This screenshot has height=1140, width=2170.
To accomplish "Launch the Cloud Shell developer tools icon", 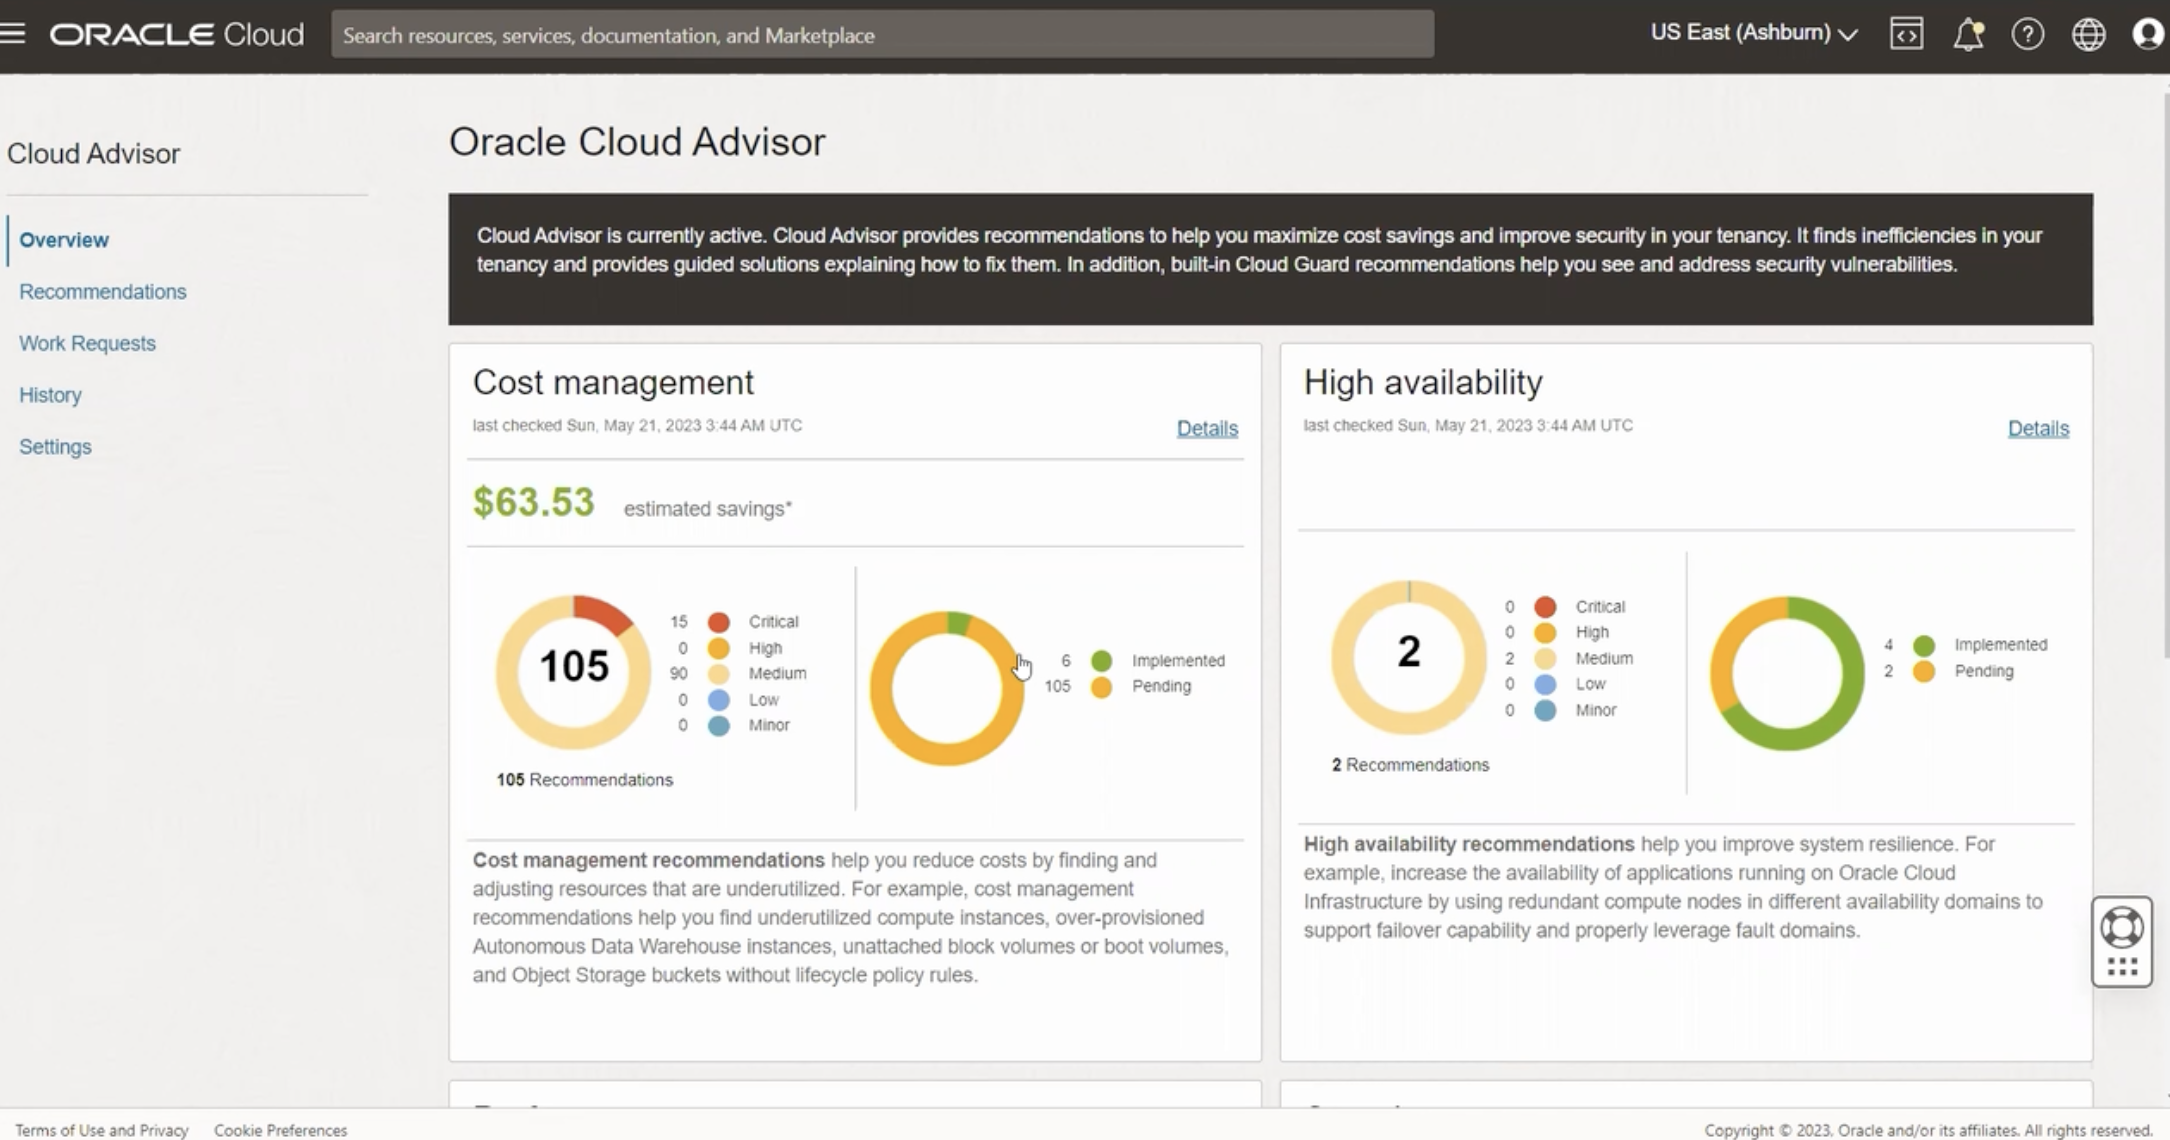I will (x=1906, y=34).
